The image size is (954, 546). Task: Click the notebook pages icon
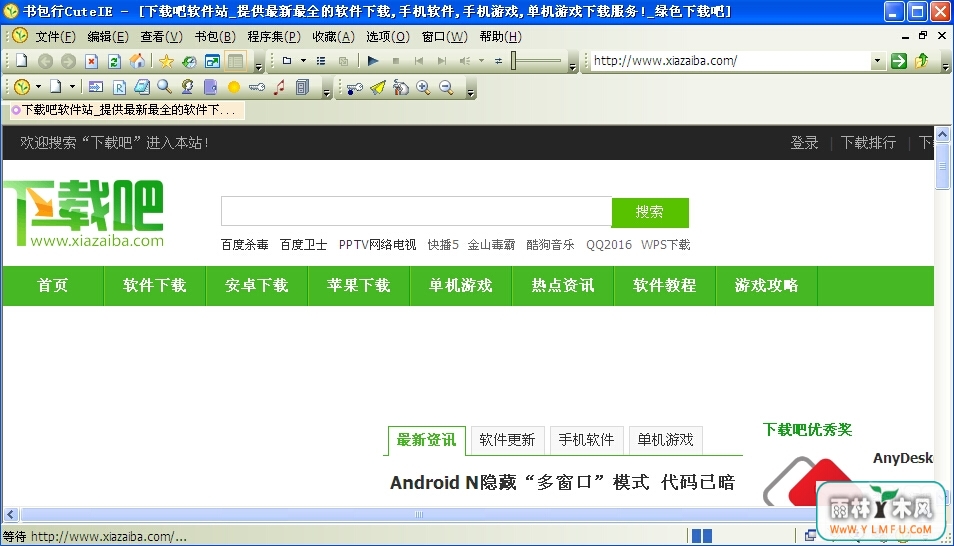coord(142,87)
